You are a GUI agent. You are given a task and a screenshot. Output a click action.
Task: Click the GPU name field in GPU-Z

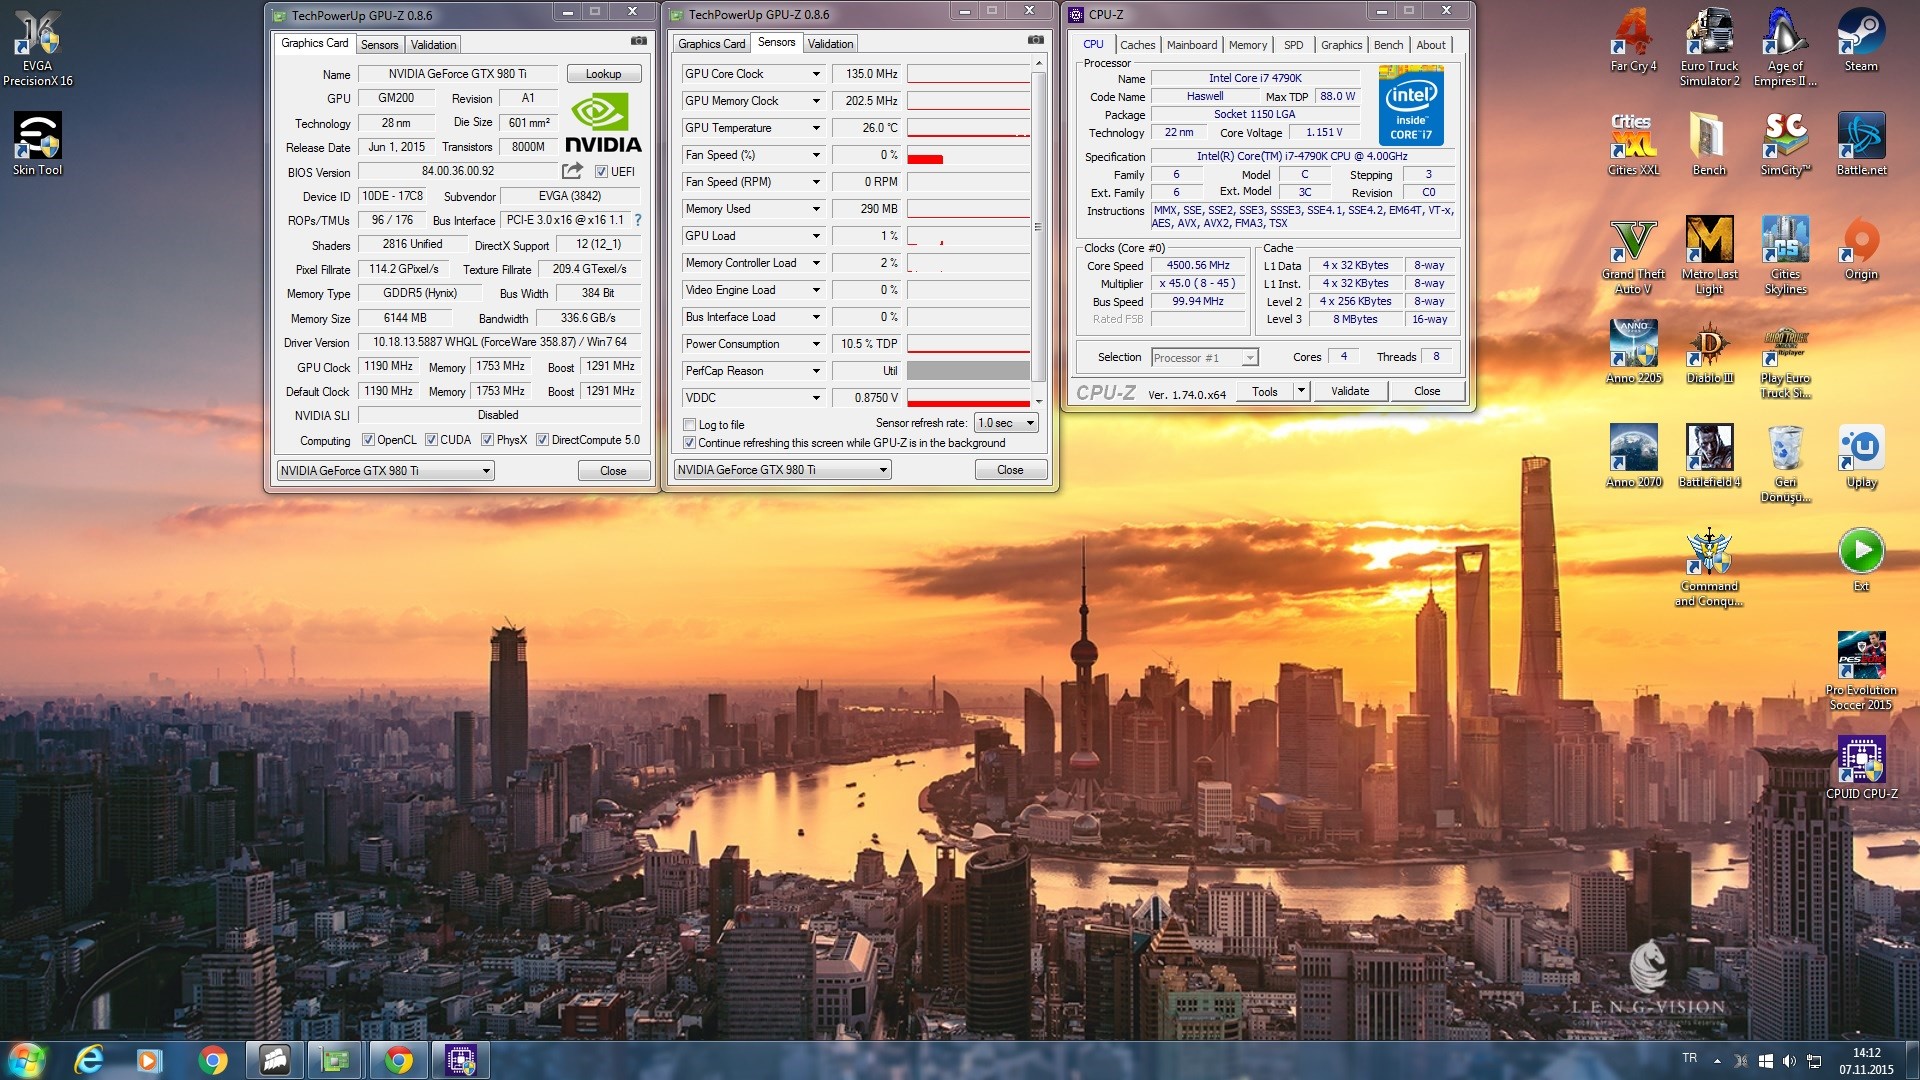click(457, 74)
